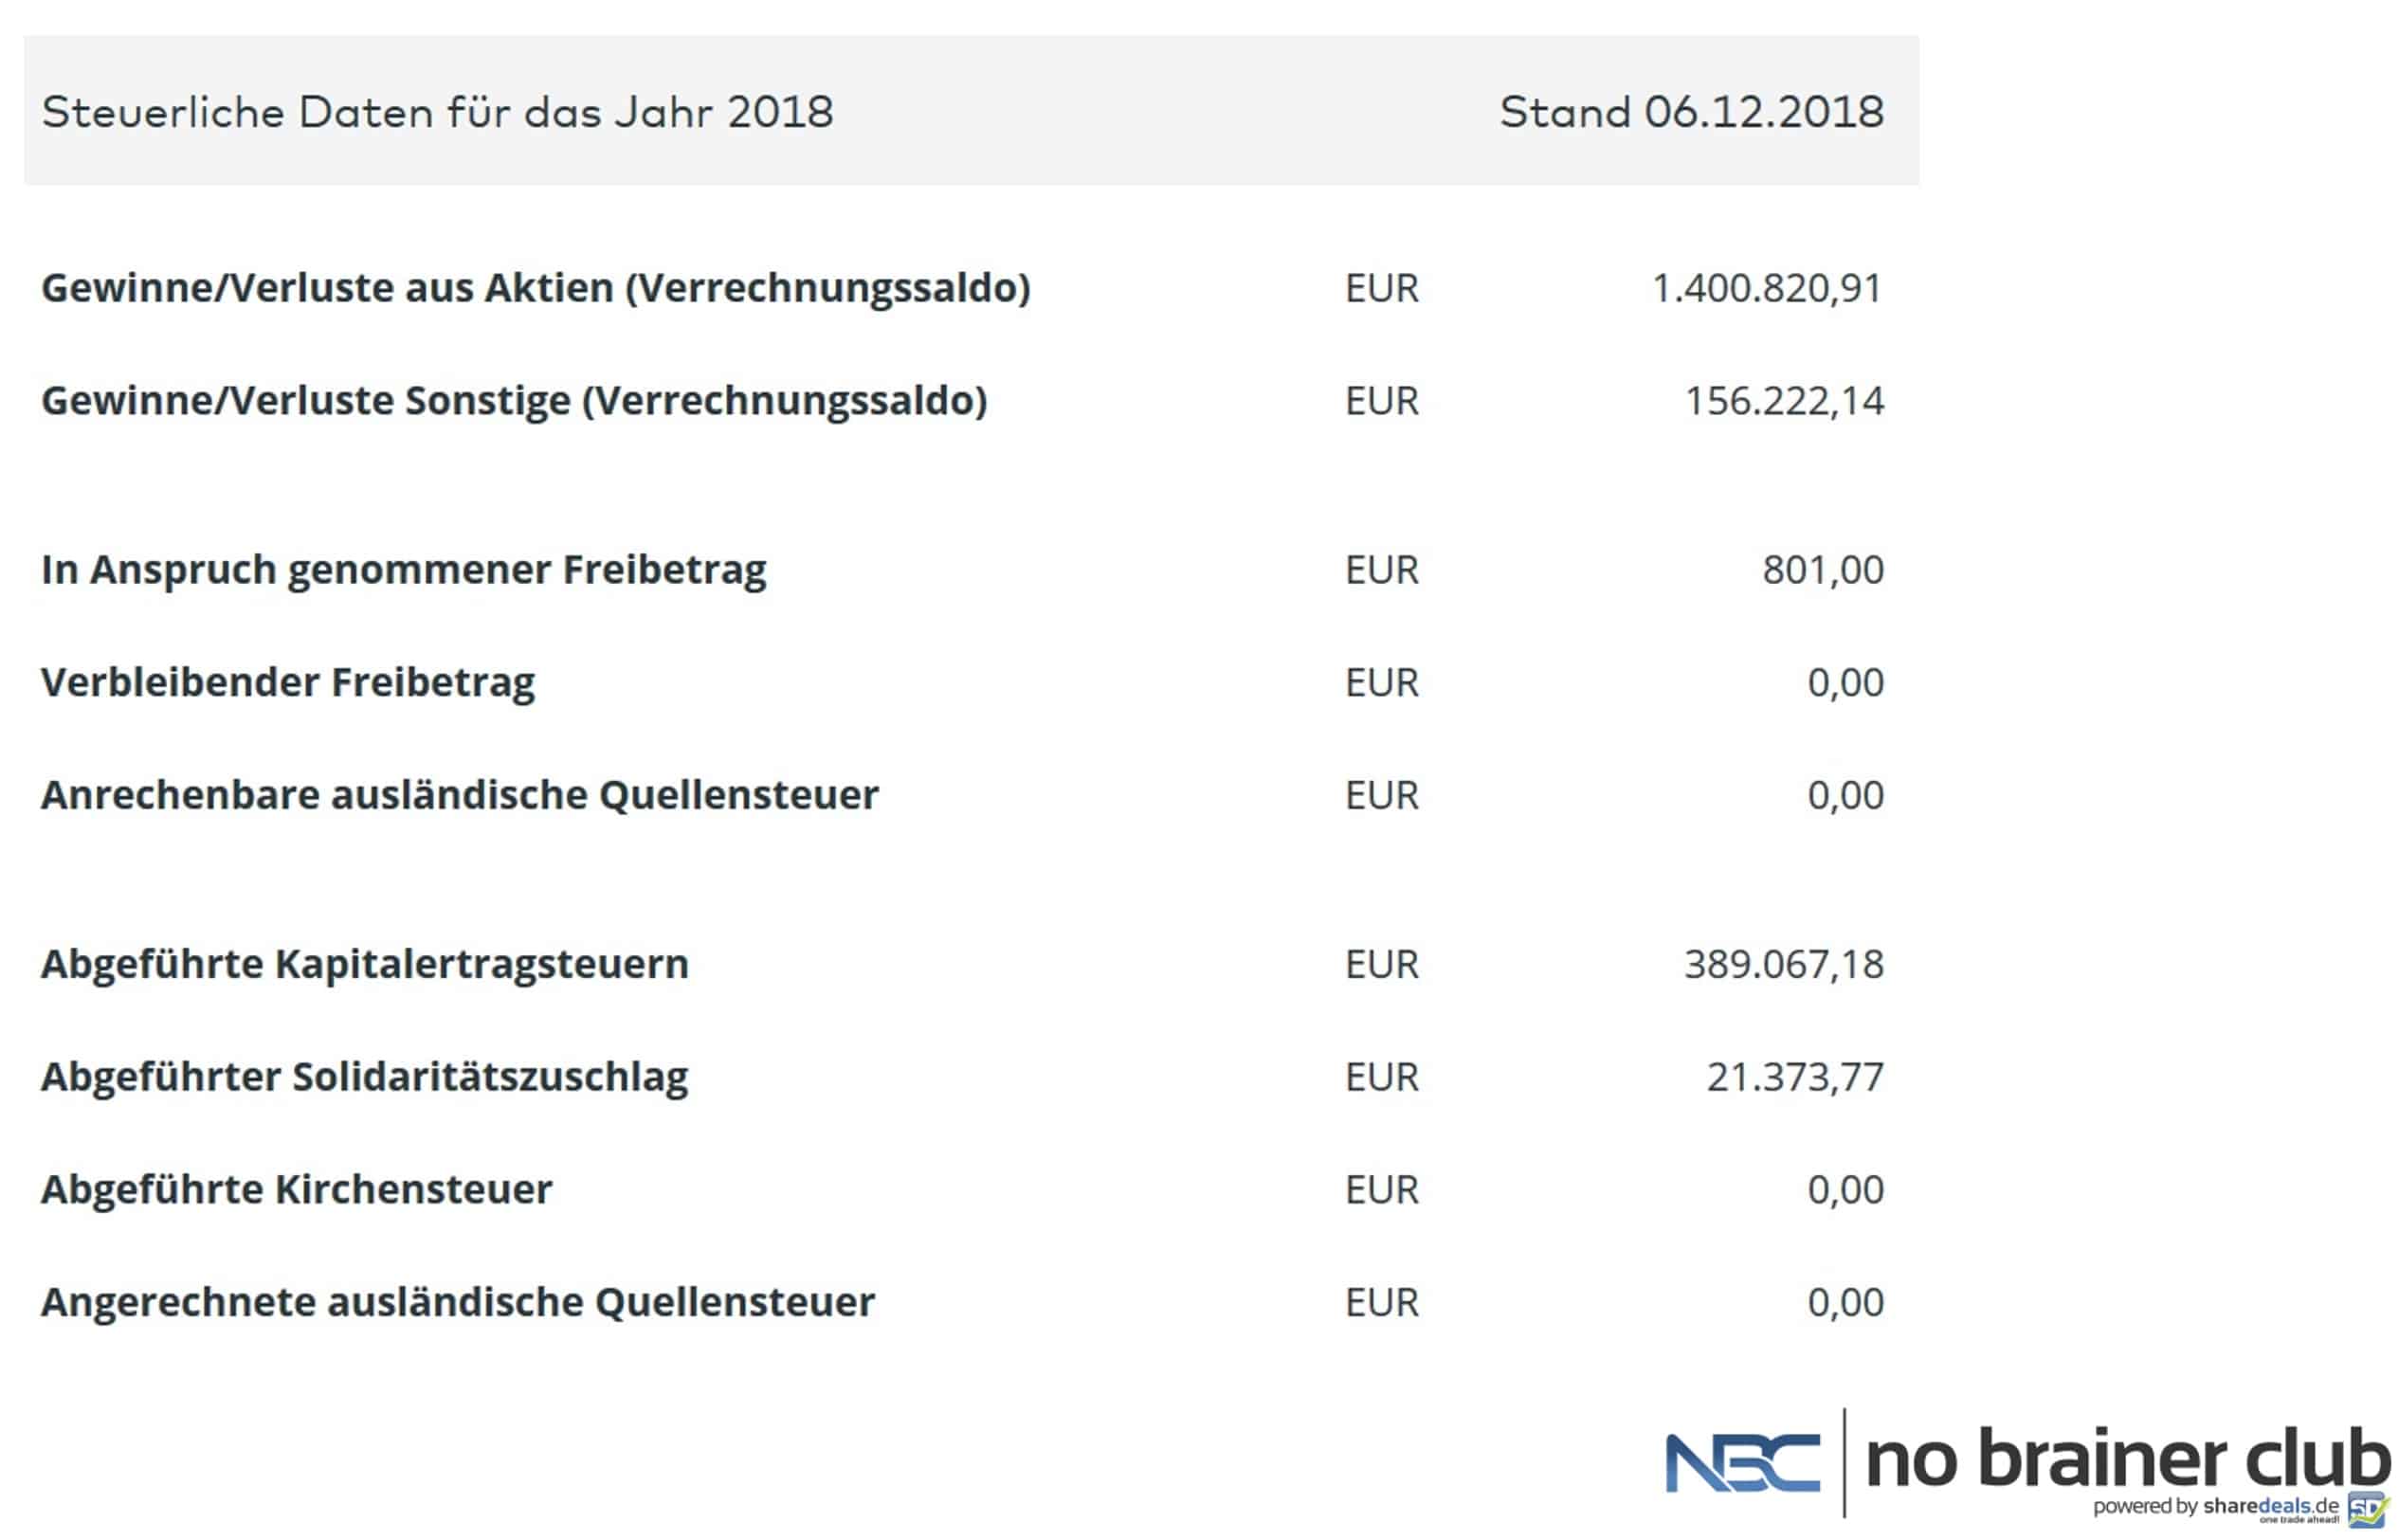
Task: Select the 'Gewinne/Verluste Sonstige' row label
Action: click(x=514, y=401)
